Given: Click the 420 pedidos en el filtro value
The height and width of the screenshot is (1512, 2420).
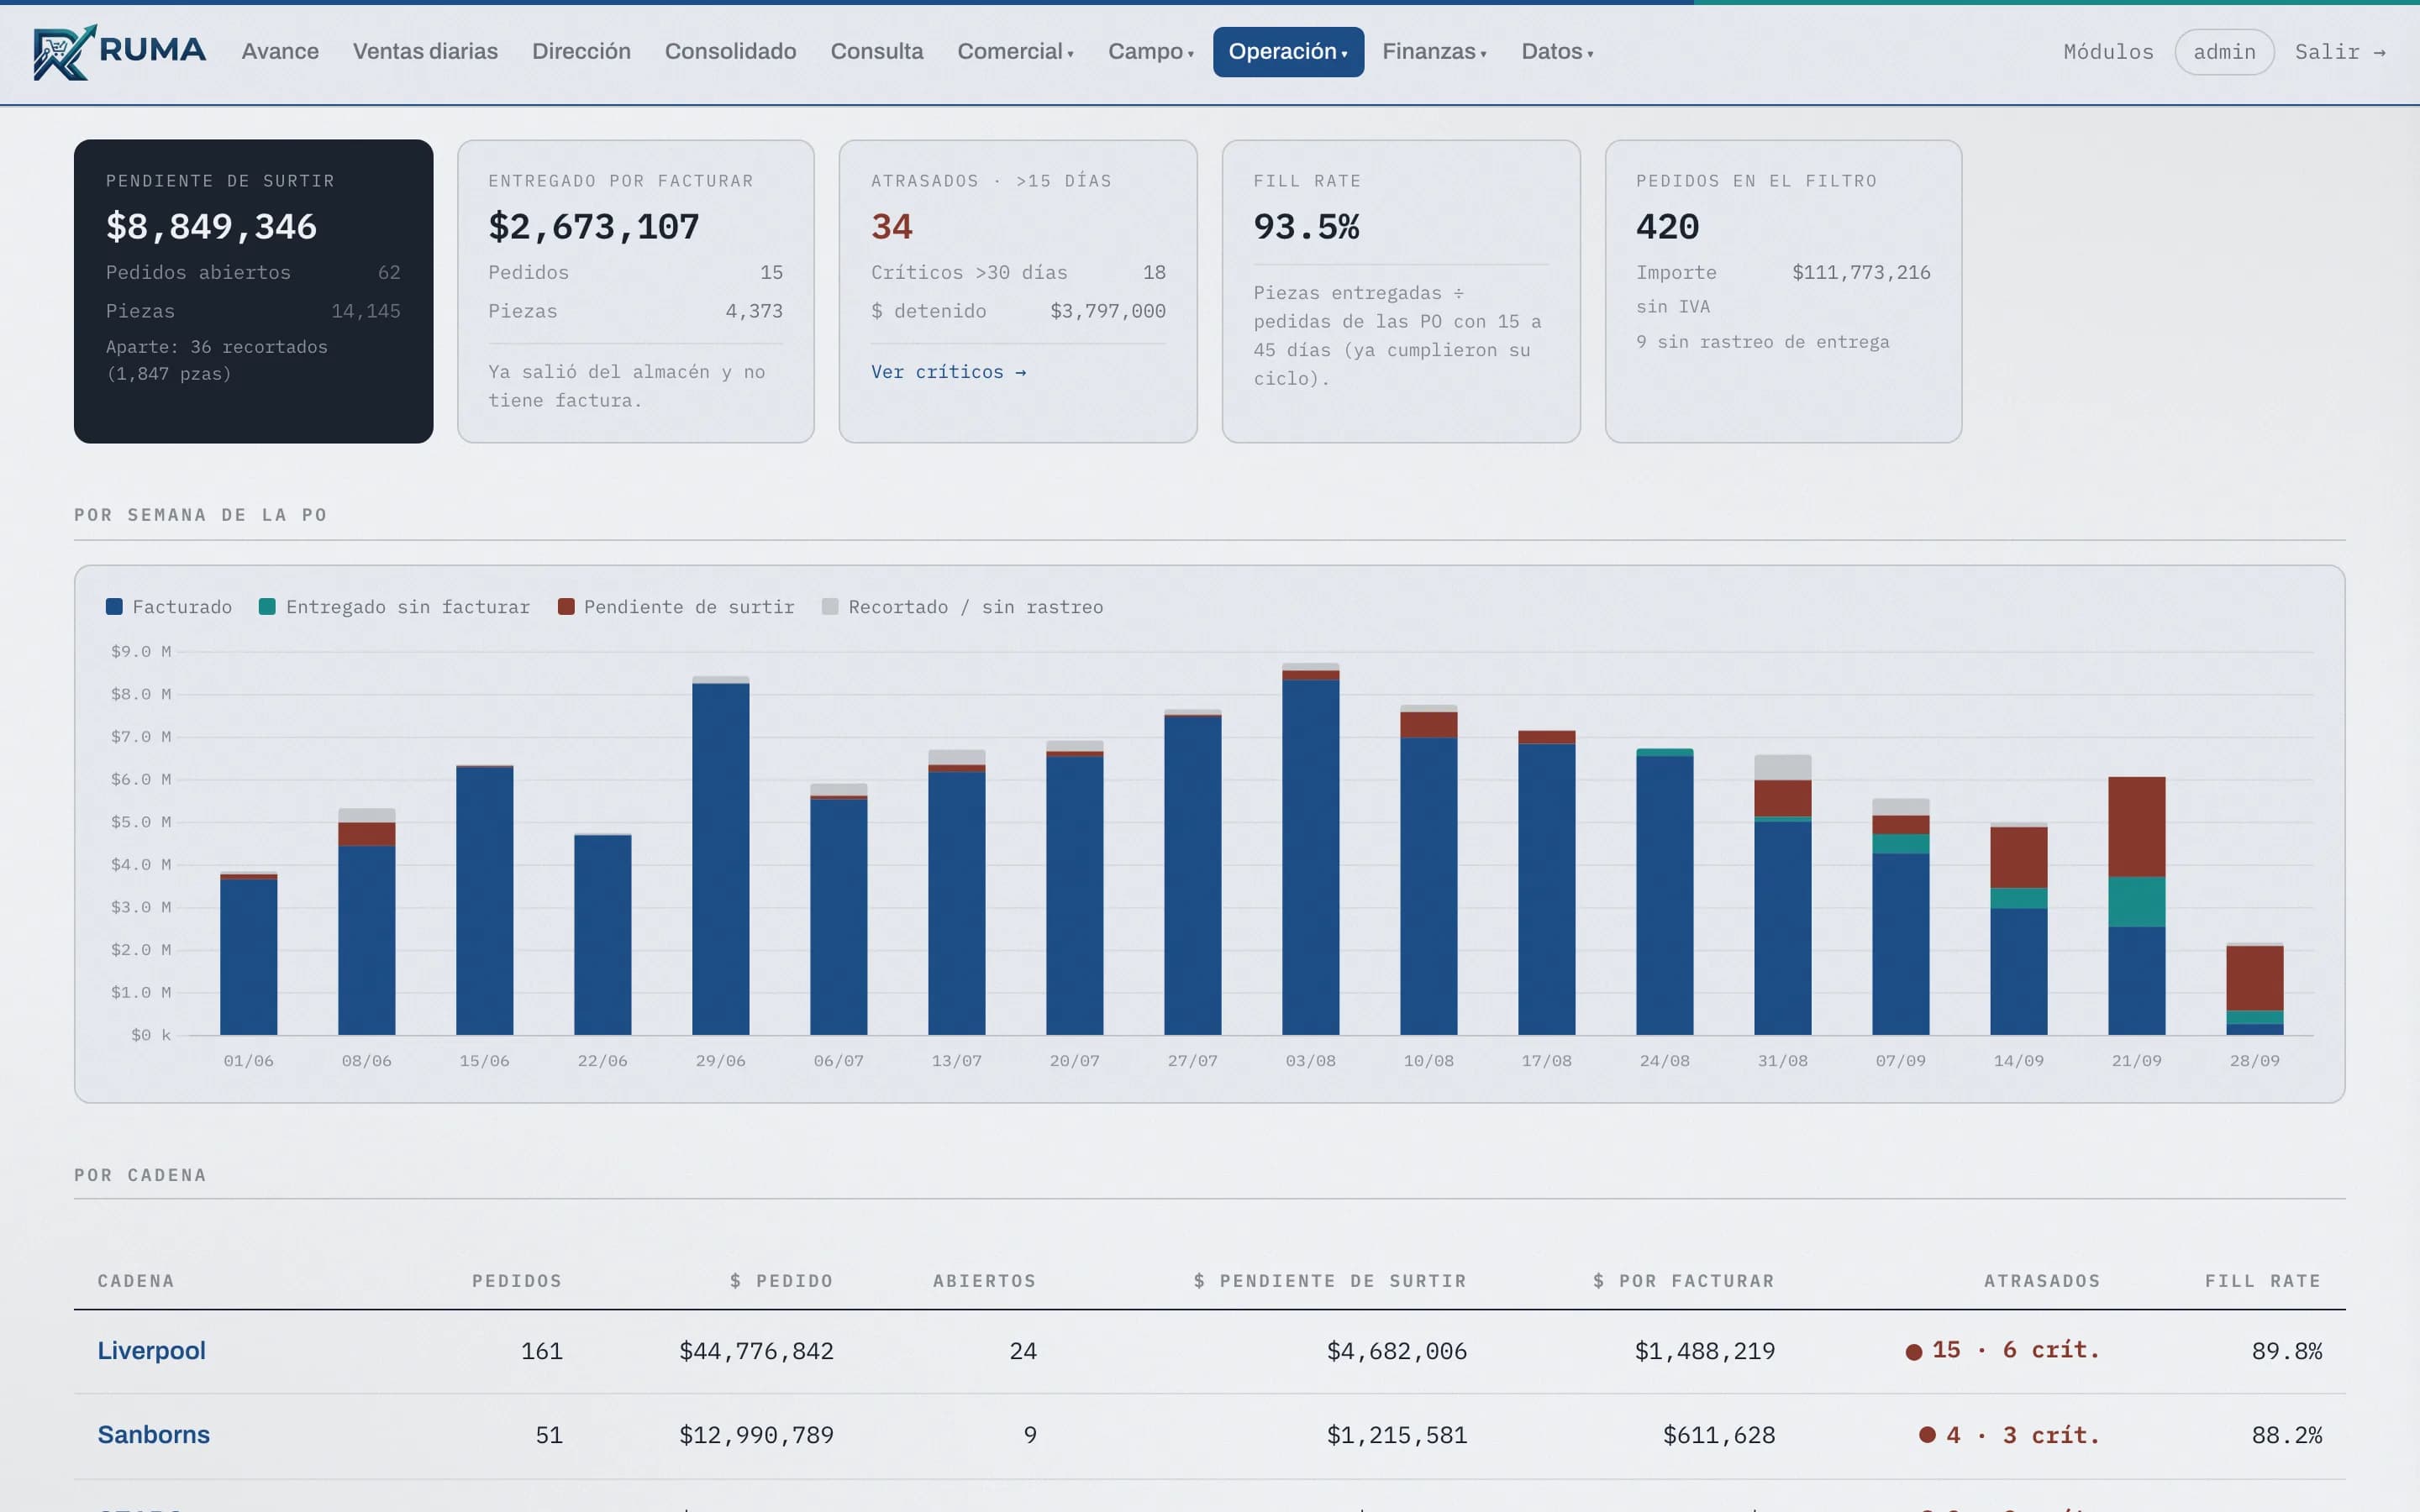Looking at the screenshot, I should click(x=1667, y=227).
